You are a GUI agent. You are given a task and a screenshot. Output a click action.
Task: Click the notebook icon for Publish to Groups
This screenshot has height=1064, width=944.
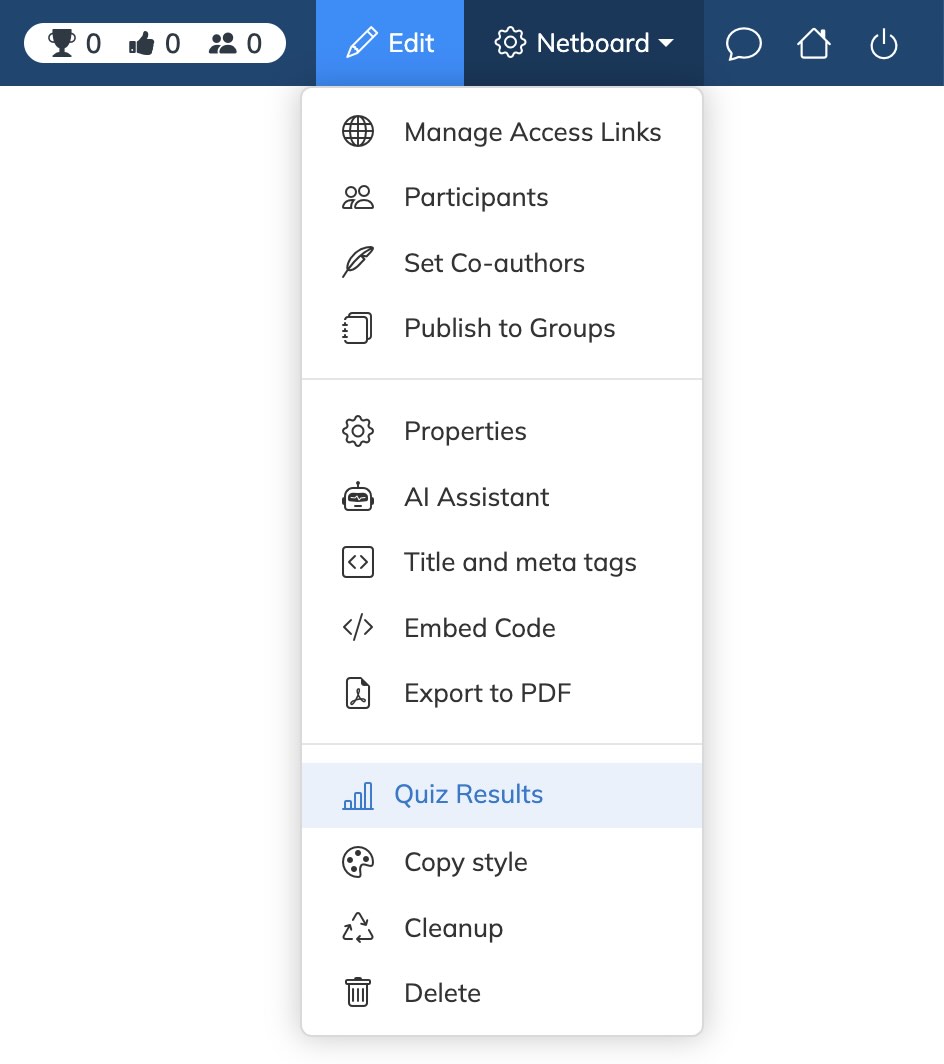tap(358, 328)
